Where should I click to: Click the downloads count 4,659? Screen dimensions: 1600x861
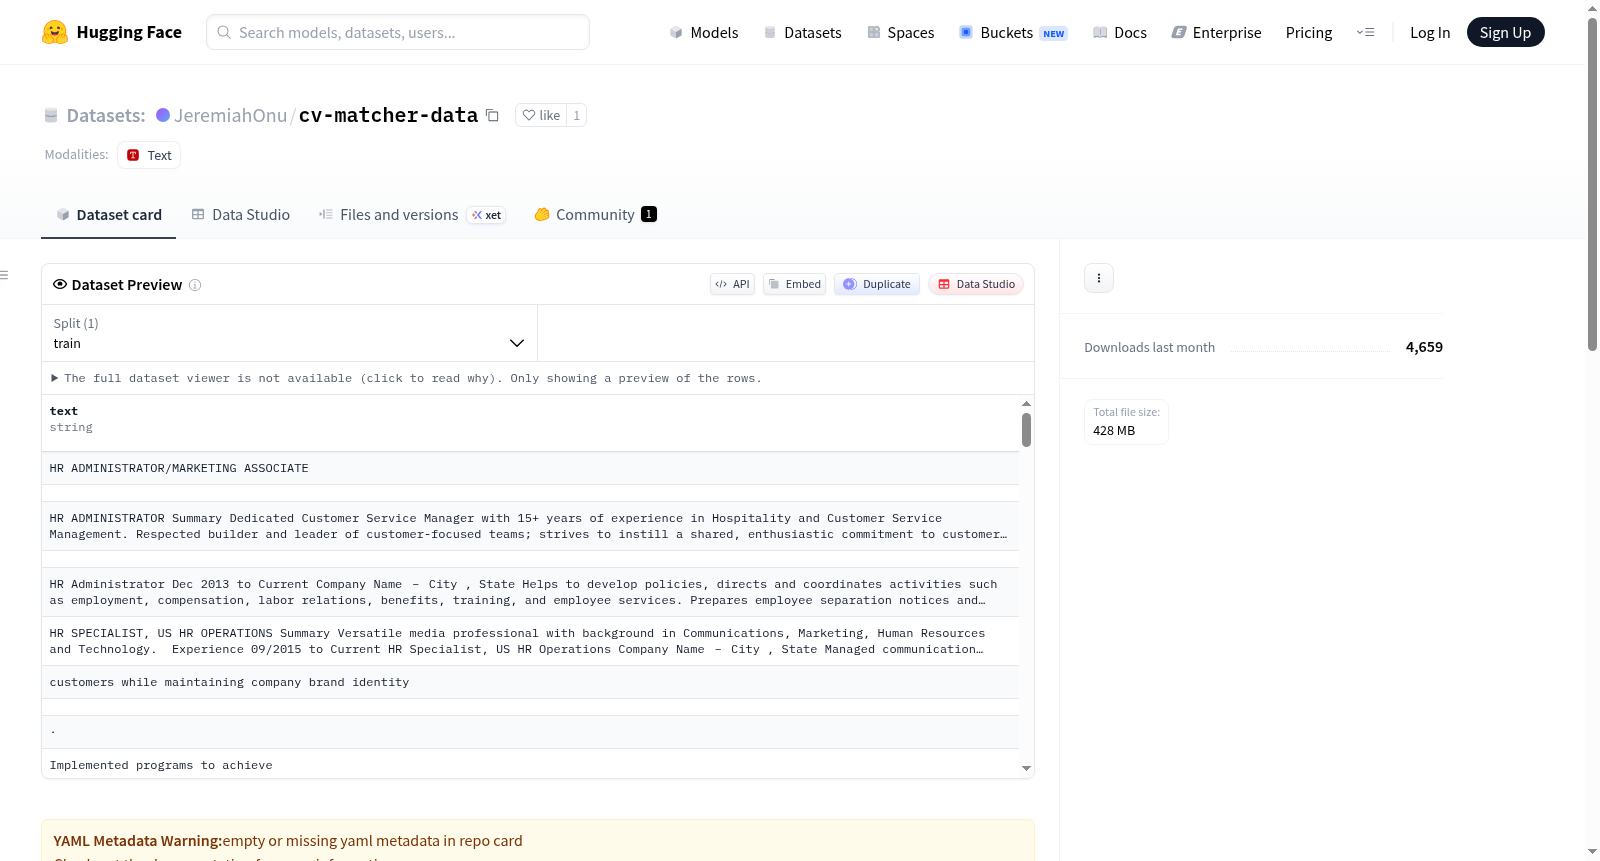[x=1424, y=347]
